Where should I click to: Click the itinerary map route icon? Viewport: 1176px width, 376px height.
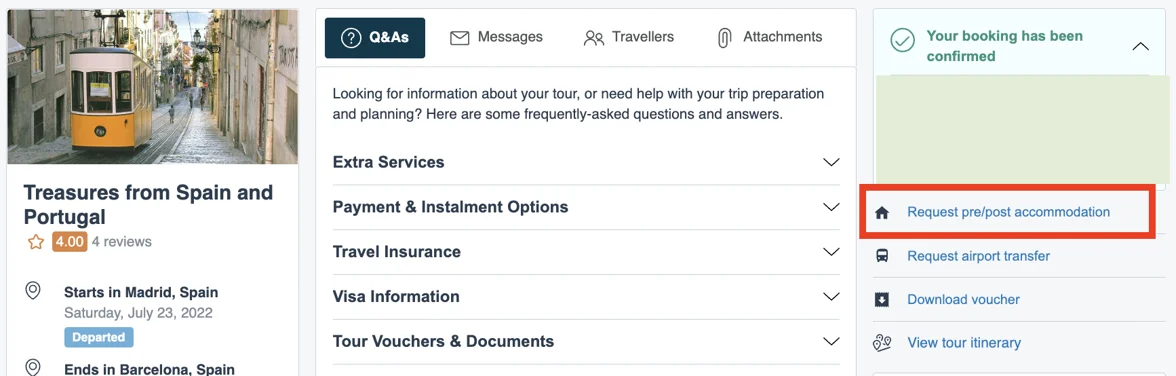point(882,343)
